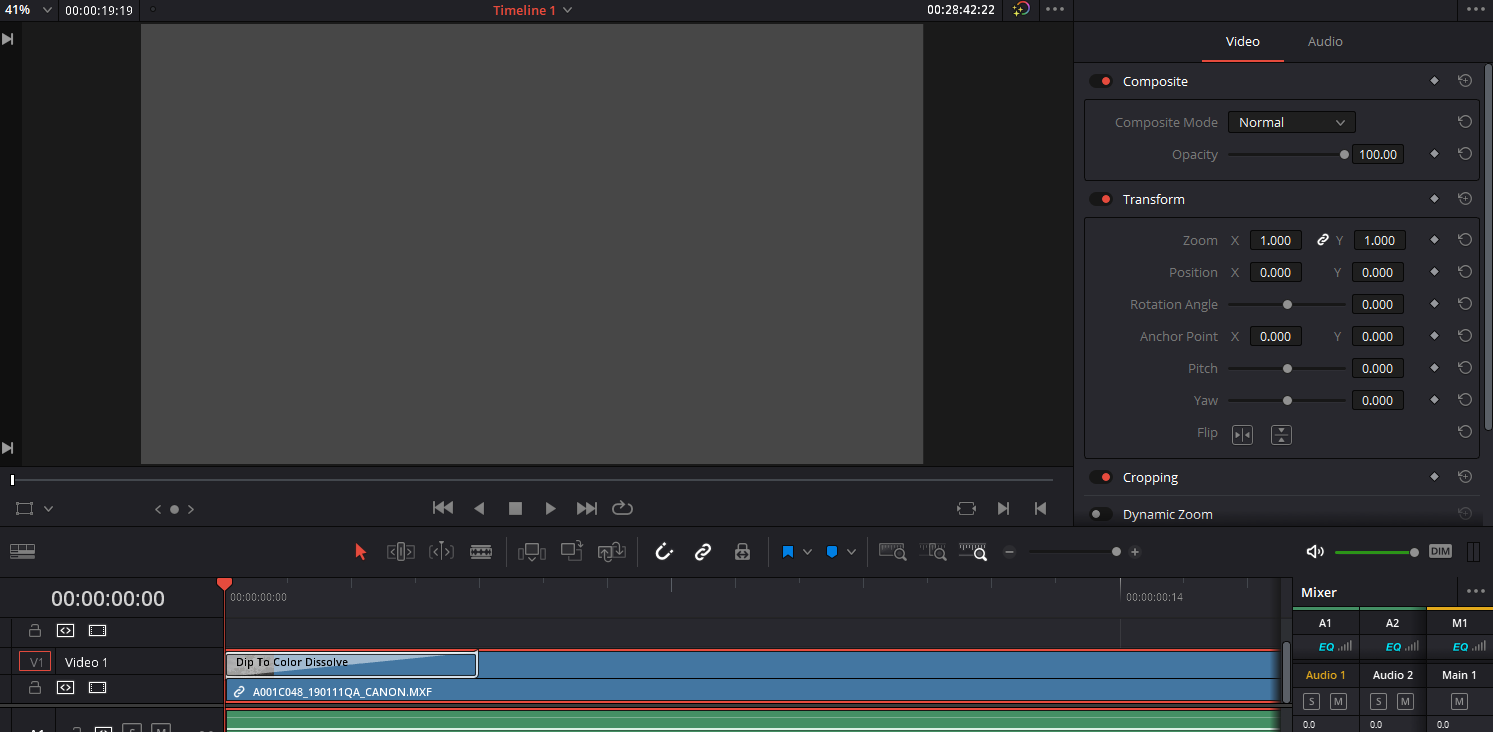Open Timeline View Options
Viewport: 1493px width, 732px height.
pyautogui.click(x=22, y=551)
